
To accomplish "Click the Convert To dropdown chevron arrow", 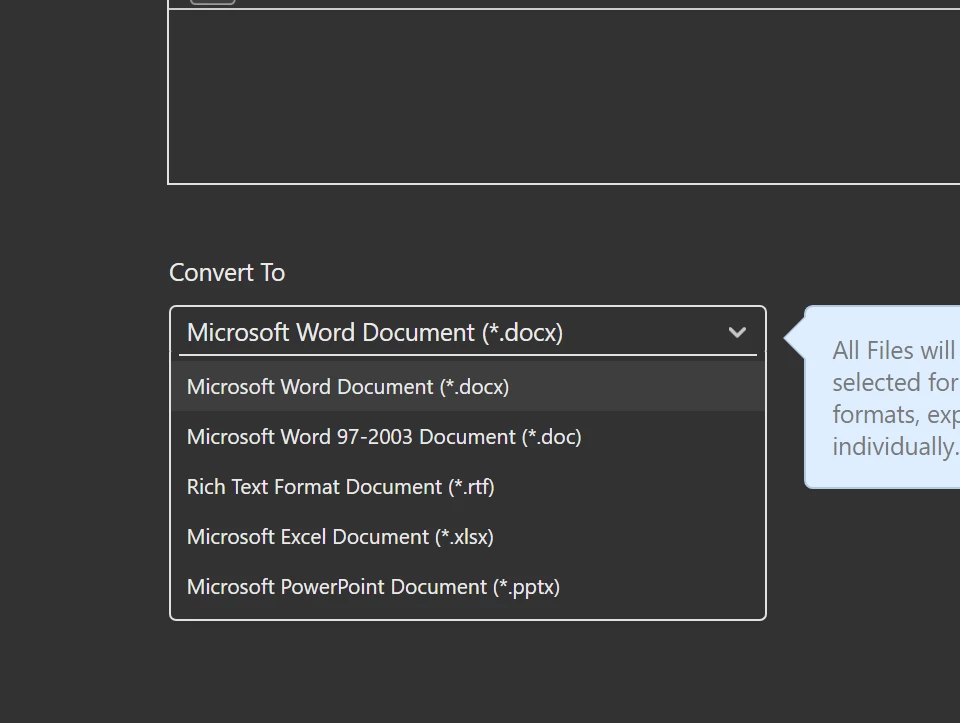I will pyautogui.click(x=737, y=332).
